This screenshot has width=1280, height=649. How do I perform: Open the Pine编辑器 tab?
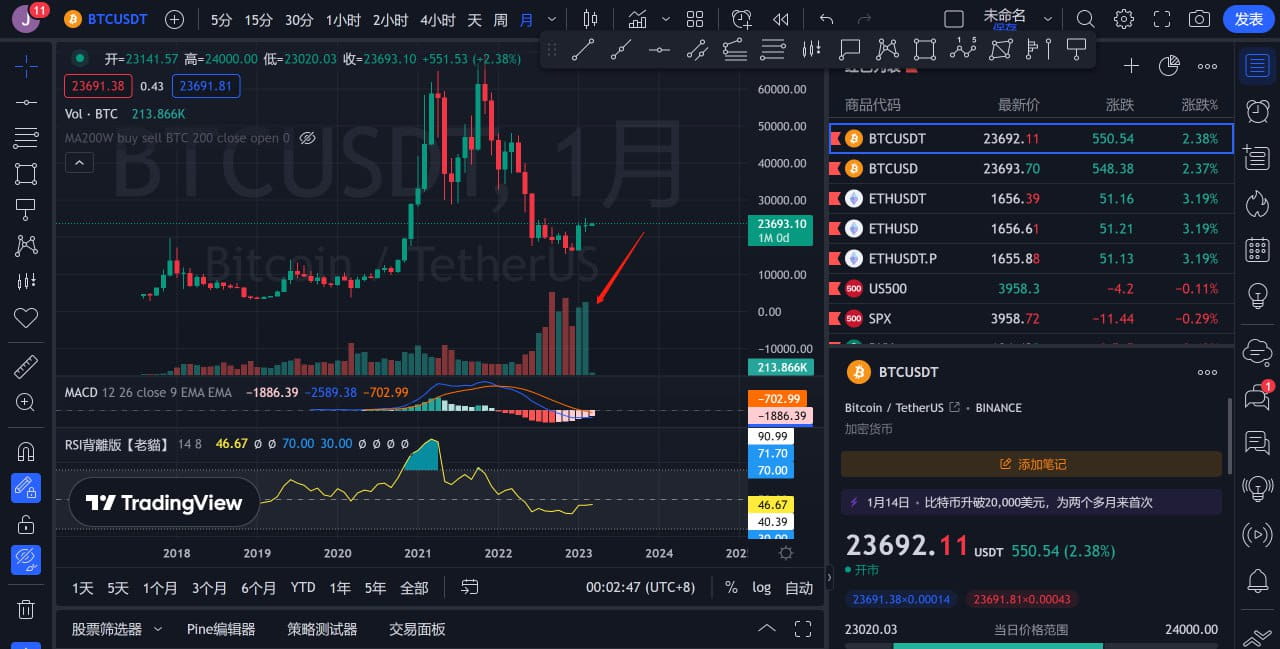click(221, 629)
